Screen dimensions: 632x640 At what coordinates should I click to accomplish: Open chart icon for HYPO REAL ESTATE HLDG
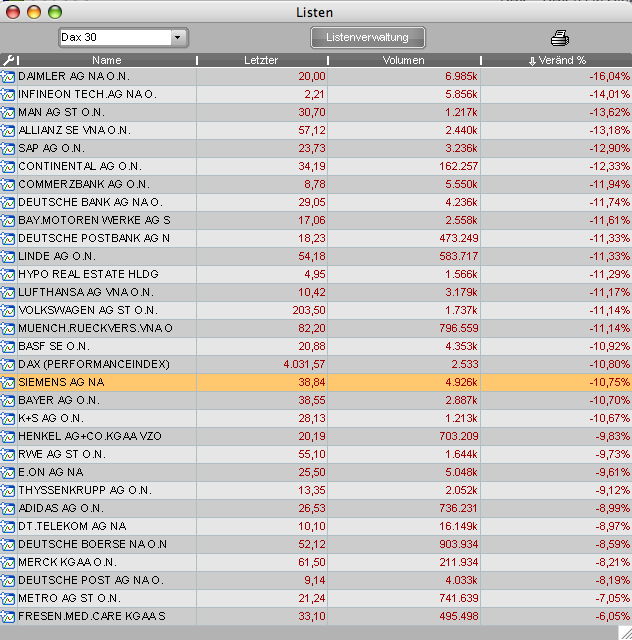tap(8, 274)
